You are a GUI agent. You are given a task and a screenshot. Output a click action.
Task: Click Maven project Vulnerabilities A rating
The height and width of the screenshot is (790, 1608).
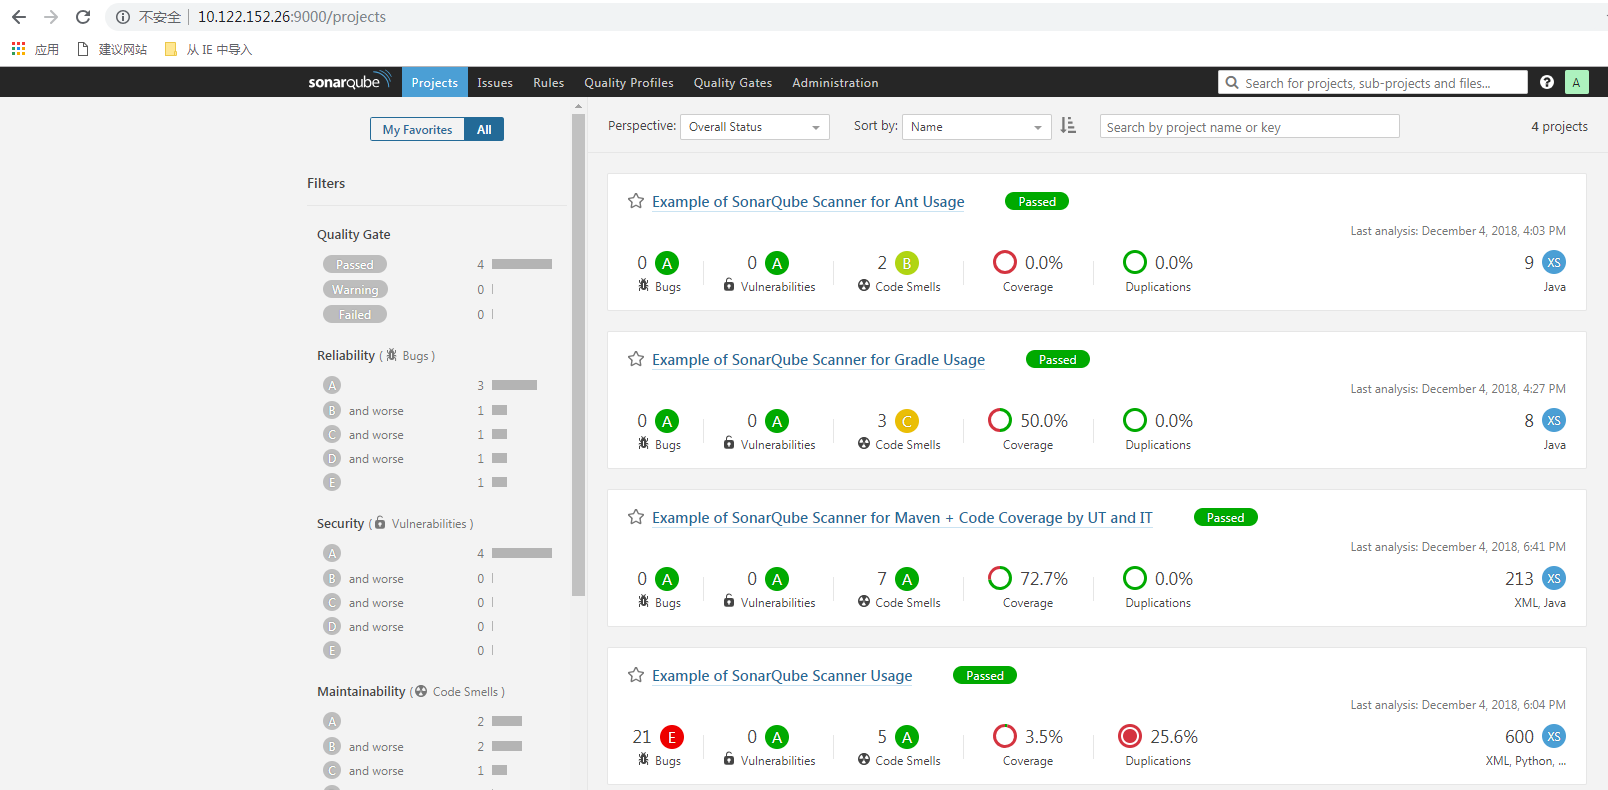(x=777, y=579)
